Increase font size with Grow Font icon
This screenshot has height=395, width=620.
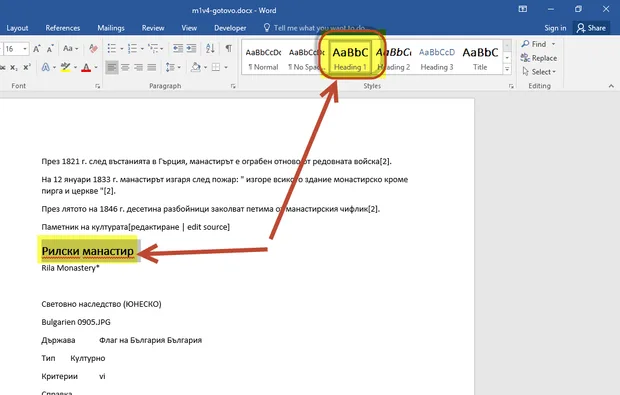[x=36, y=49]
